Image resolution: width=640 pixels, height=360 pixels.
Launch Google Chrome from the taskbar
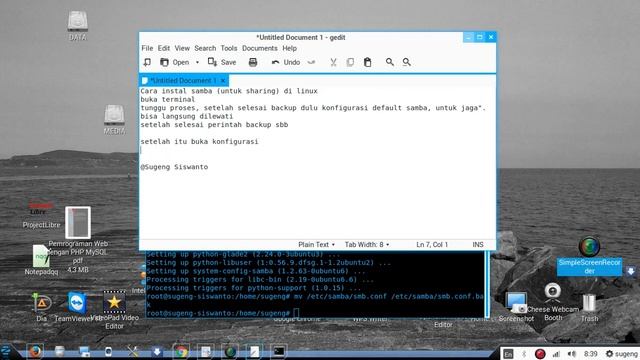tap(180, 351)
